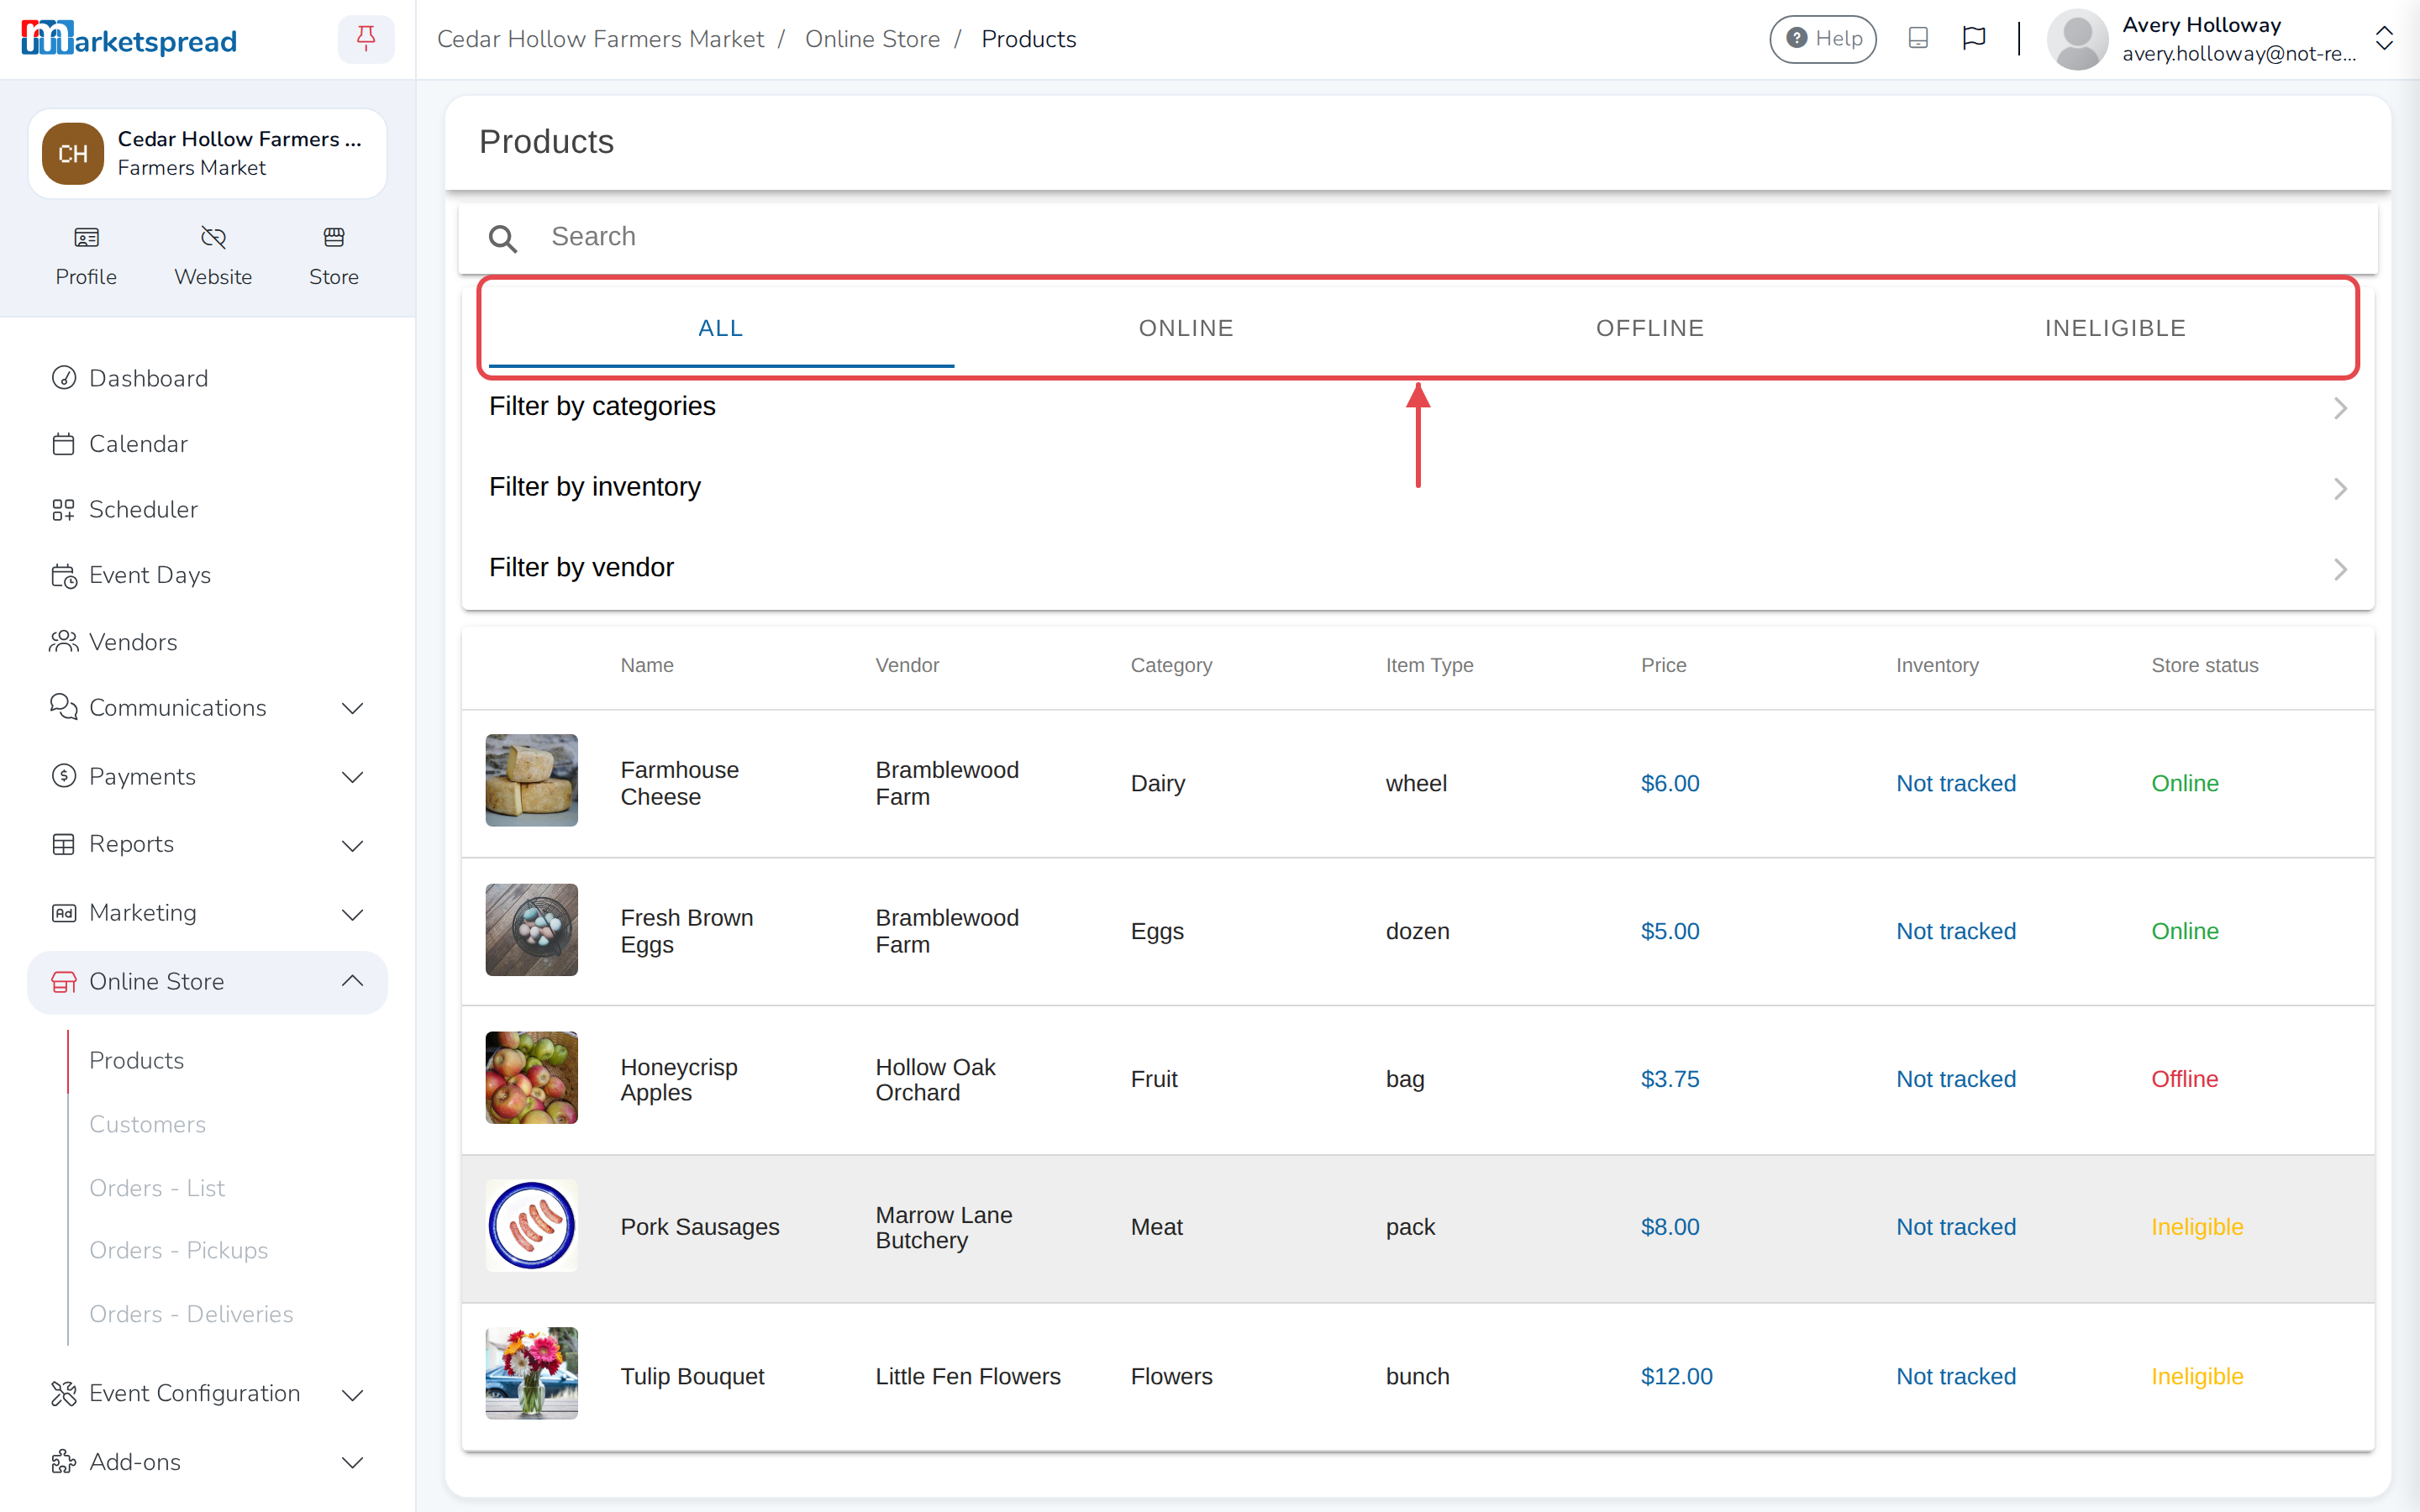The width and height of the screenshot is (2420, 1512).
Task: Expand the Marketing menu
Action: [207, 913]
